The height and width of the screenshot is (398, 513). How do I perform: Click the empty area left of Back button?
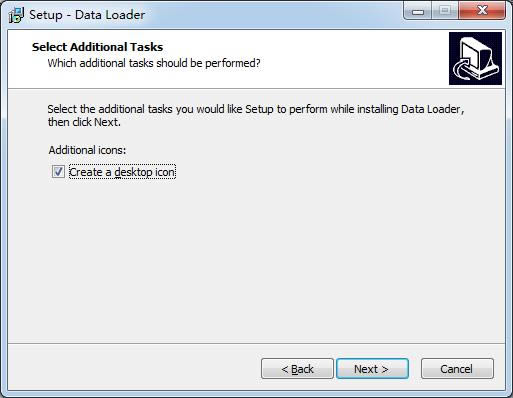133,368
